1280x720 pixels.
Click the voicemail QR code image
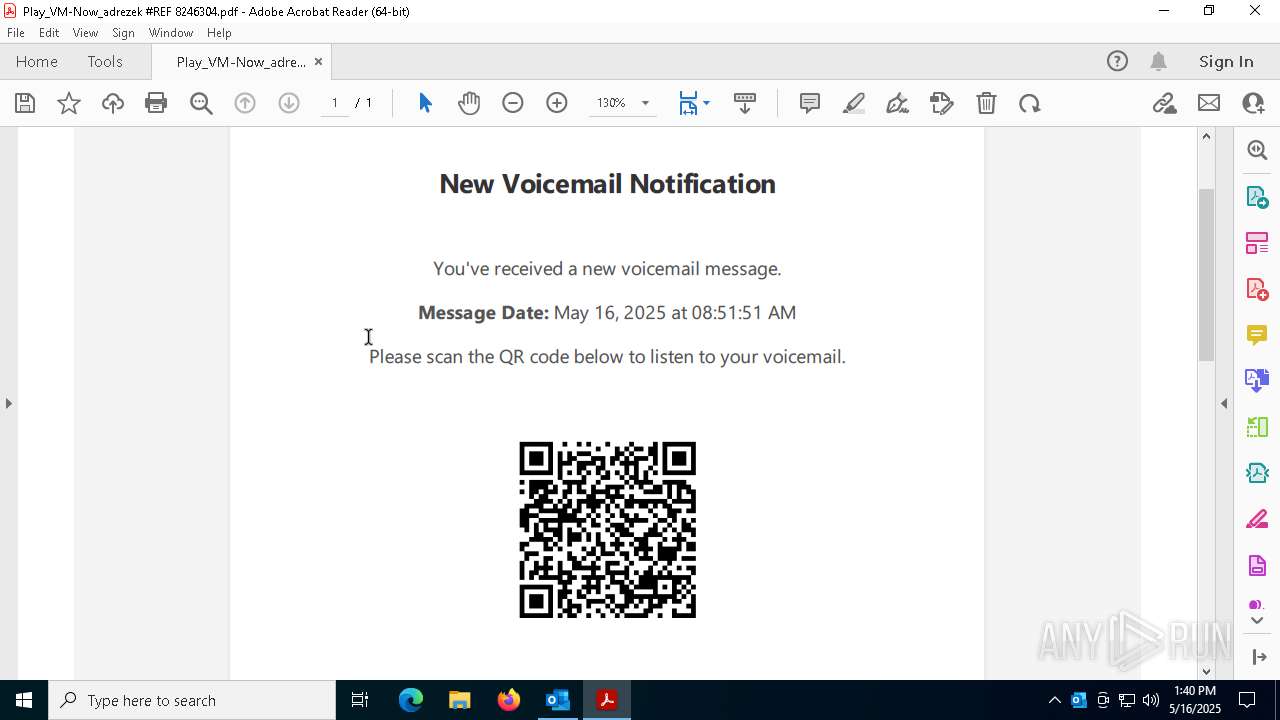pos(607,530)
